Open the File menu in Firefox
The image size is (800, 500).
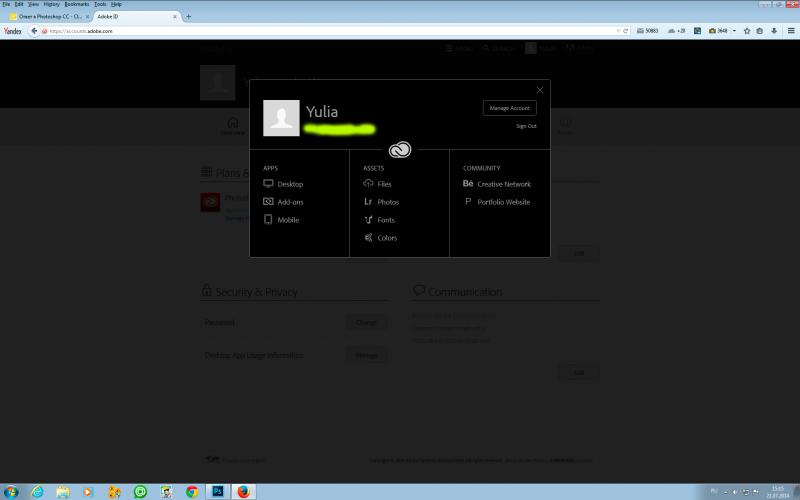coord(6,4)
